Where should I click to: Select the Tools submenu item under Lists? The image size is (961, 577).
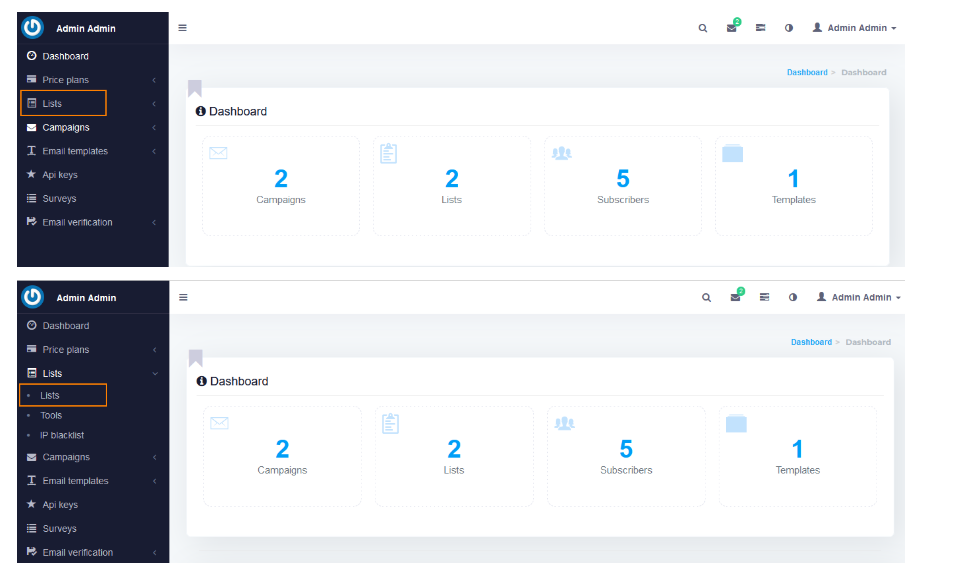coord(51,415)
